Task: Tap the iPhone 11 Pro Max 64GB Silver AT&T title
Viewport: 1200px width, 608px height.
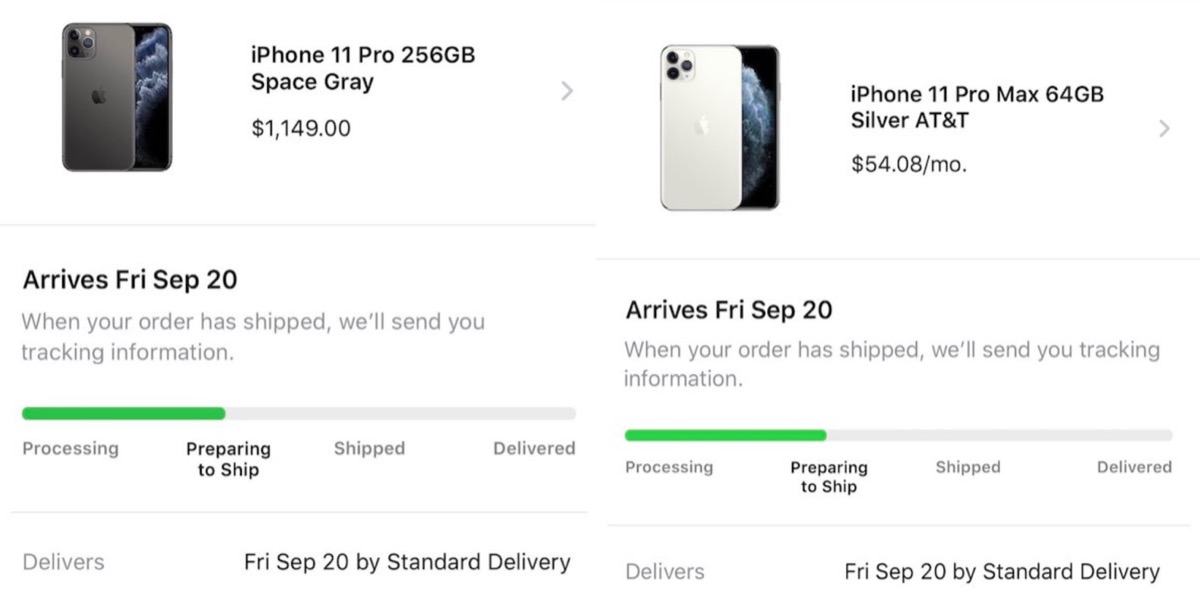Action: tap(976, 107)
